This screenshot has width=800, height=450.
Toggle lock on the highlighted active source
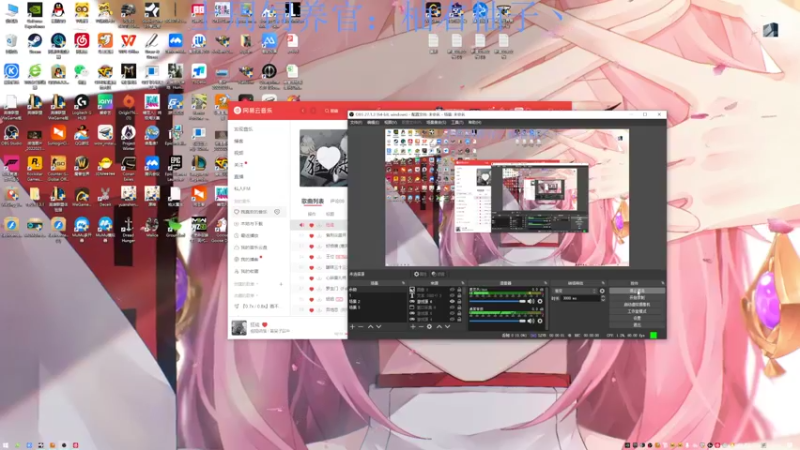[x=459, y=301]
